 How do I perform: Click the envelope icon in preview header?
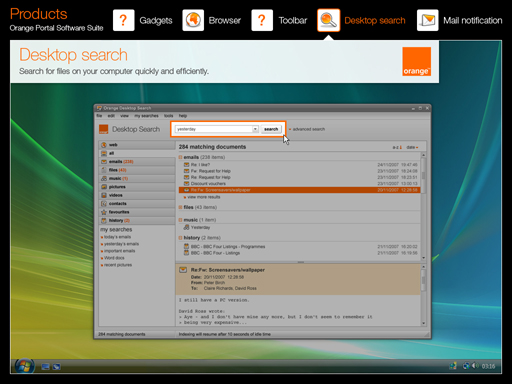click(183, 270)
